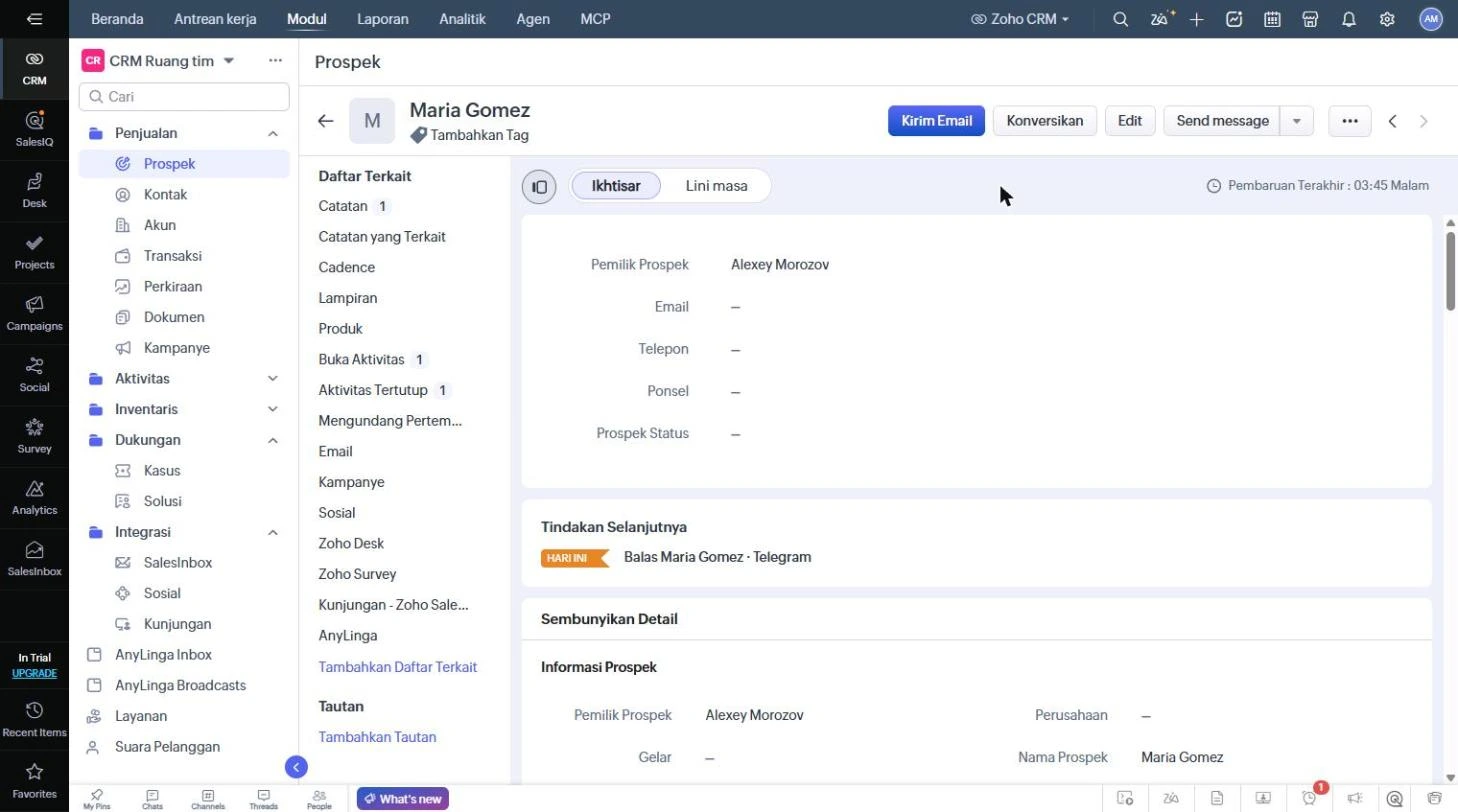Open Projects in the left app rail

[34, 252]
